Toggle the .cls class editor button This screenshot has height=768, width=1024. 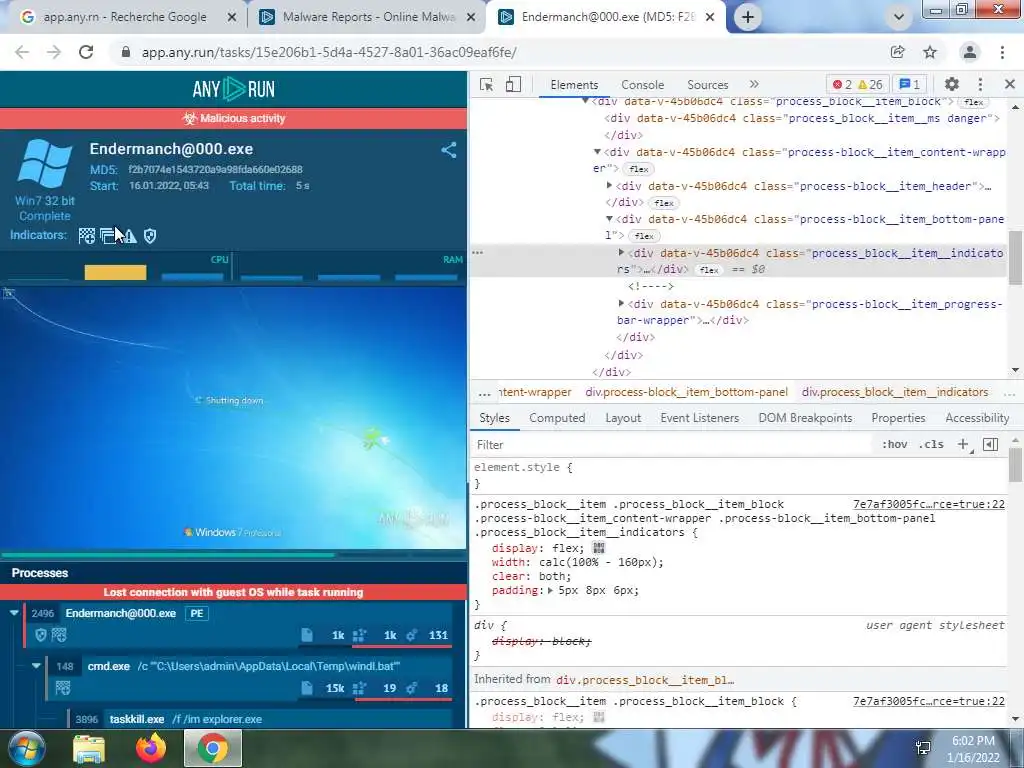(x=931, y=445)
